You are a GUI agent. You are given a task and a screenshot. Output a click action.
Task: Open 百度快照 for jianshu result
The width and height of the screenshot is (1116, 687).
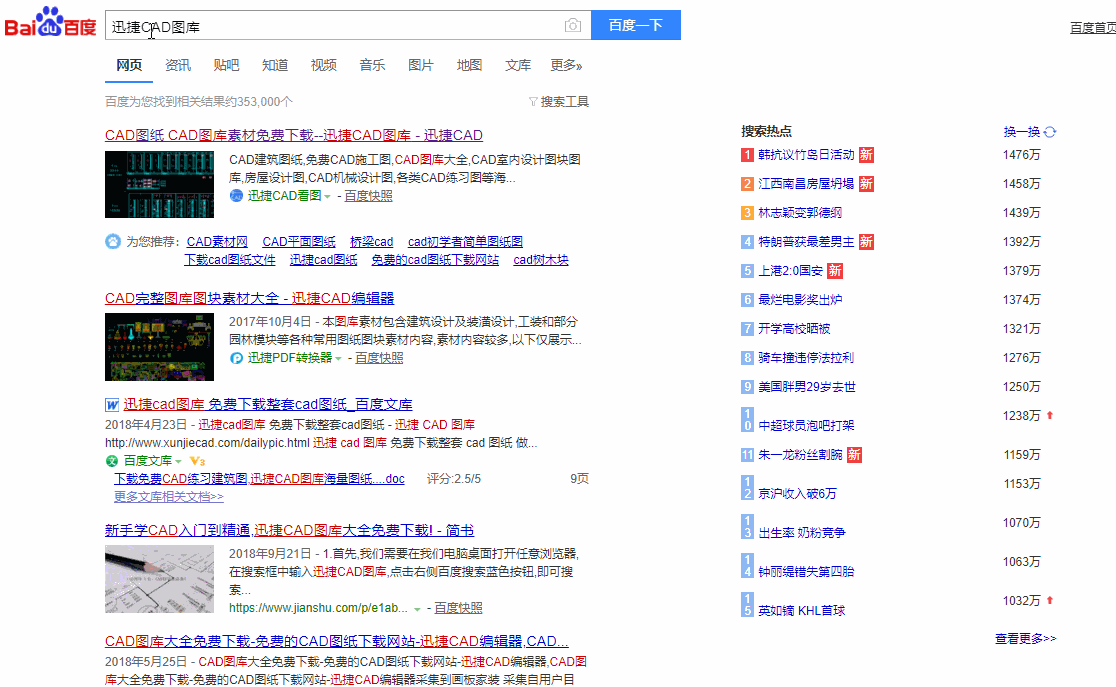click(458, 608)
